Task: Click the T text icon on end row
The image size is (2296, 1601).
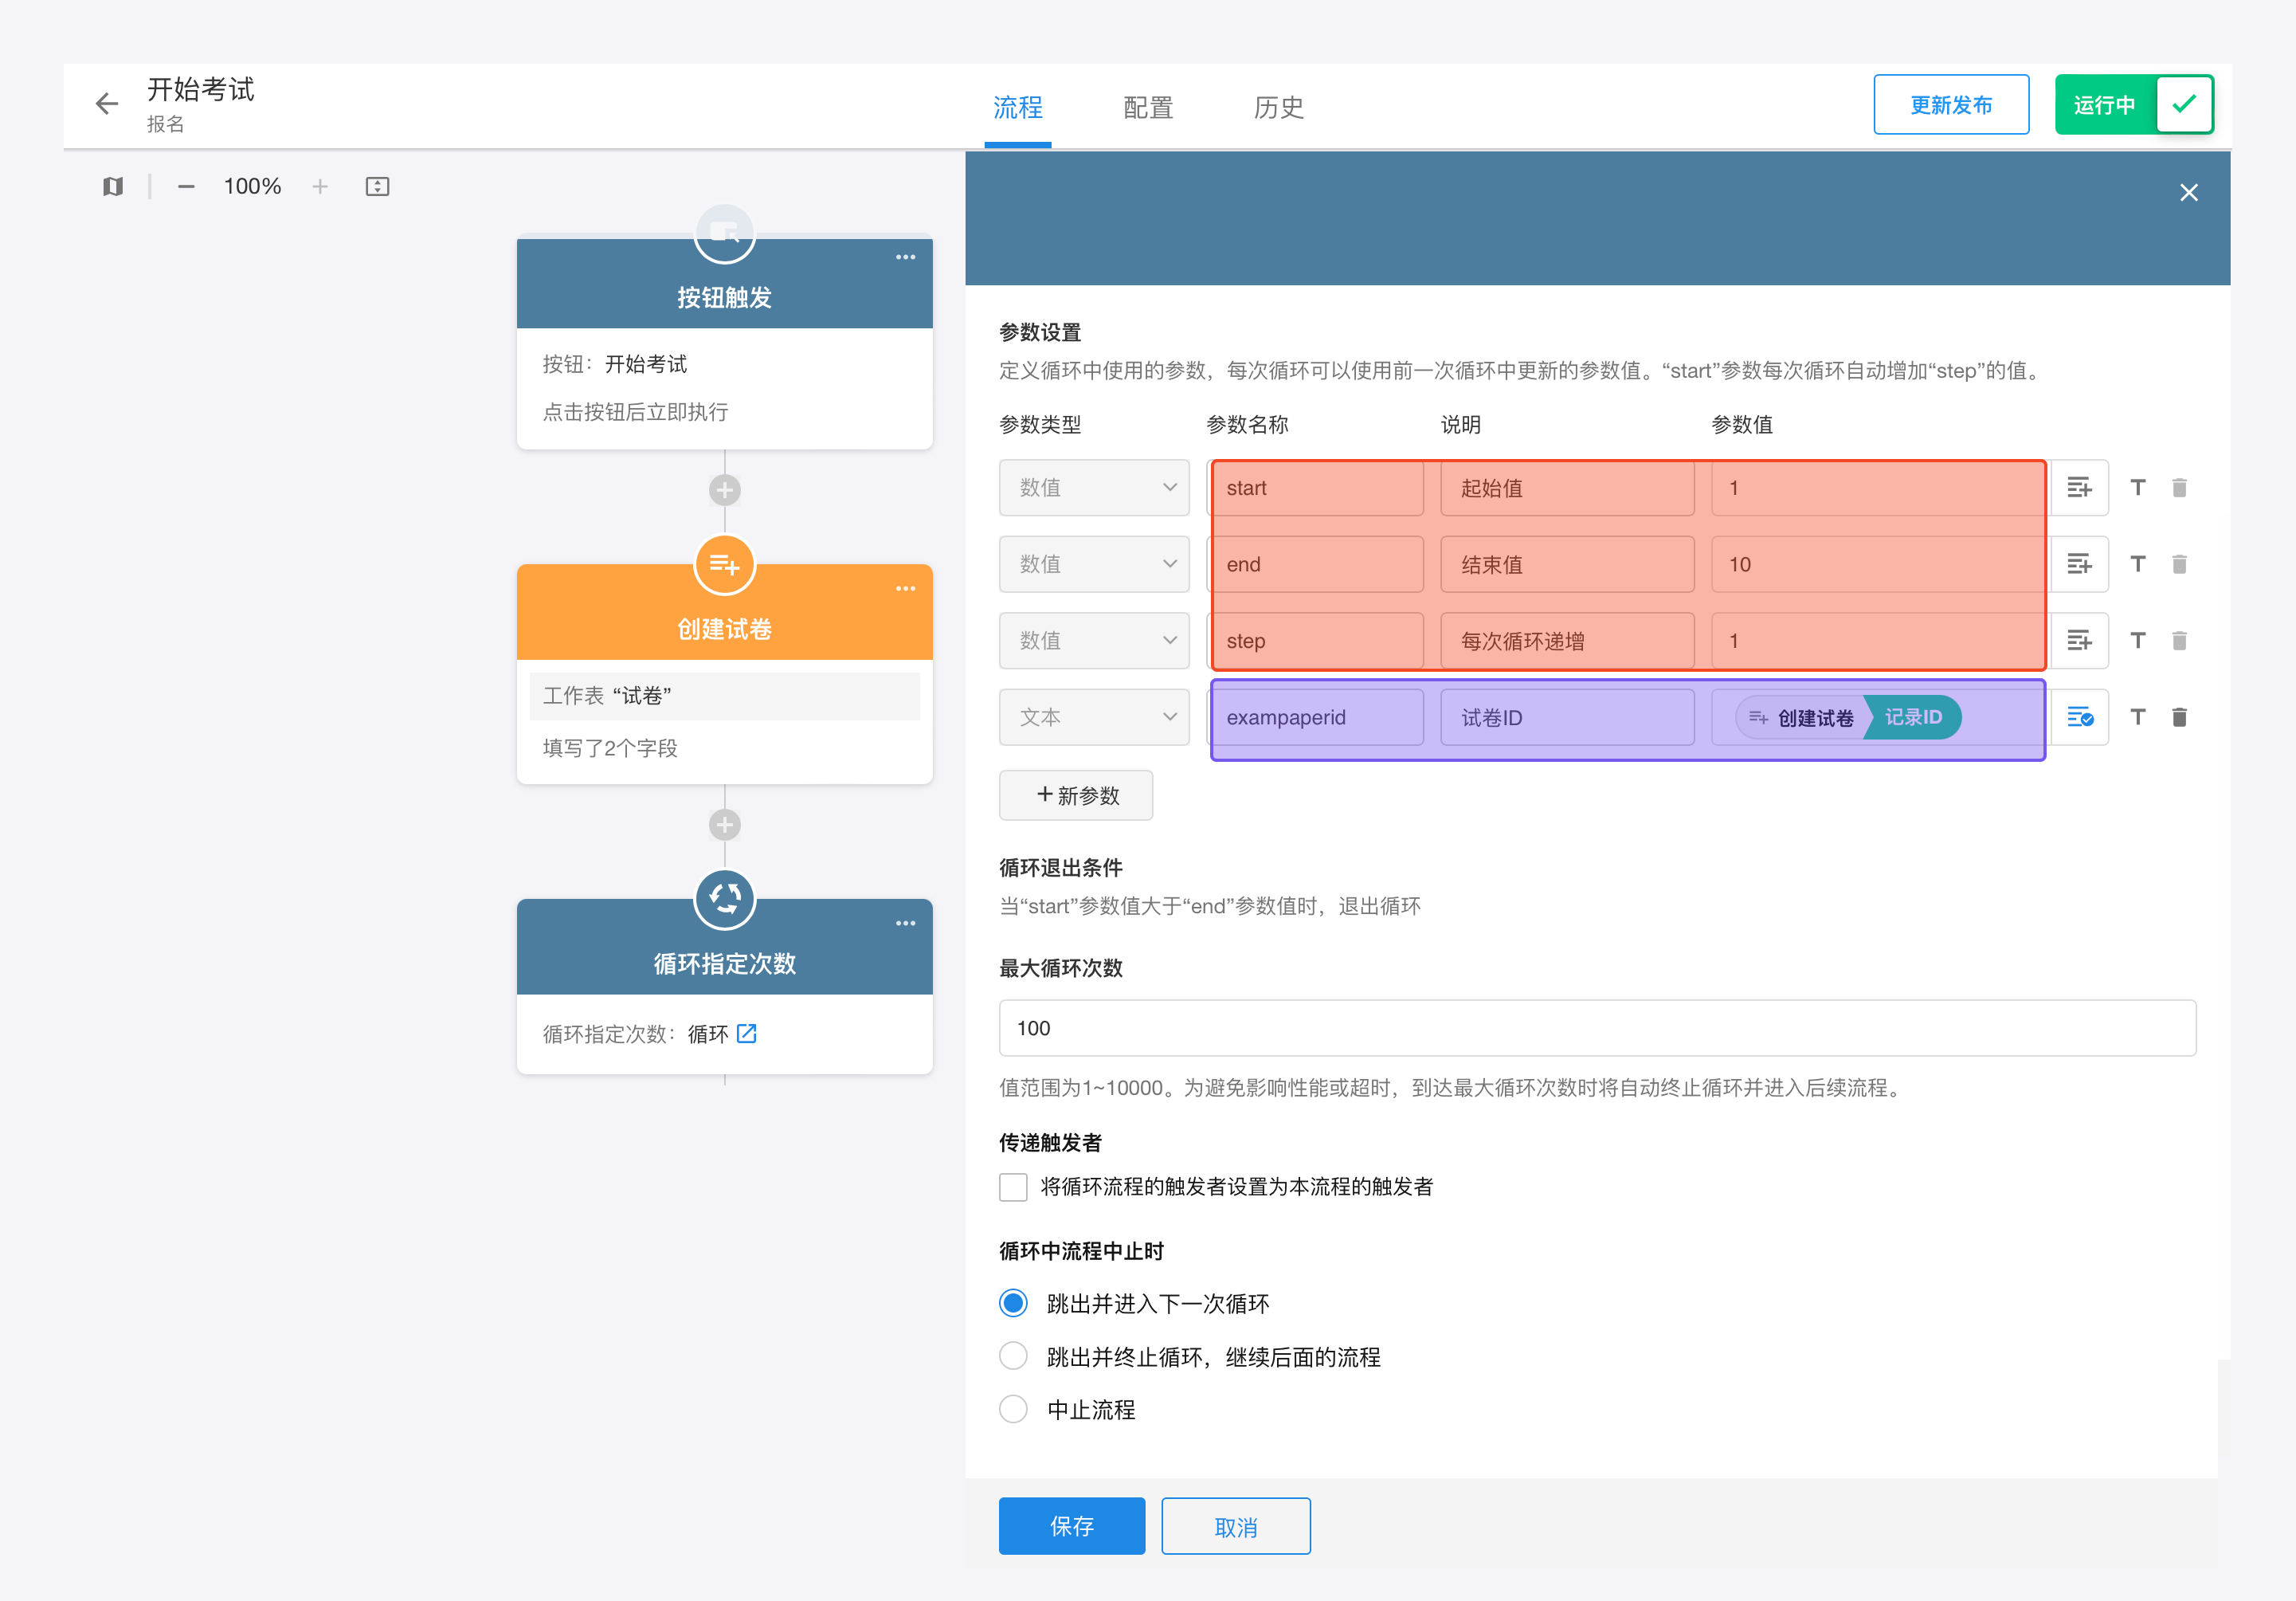Action: click(2137, 564)
